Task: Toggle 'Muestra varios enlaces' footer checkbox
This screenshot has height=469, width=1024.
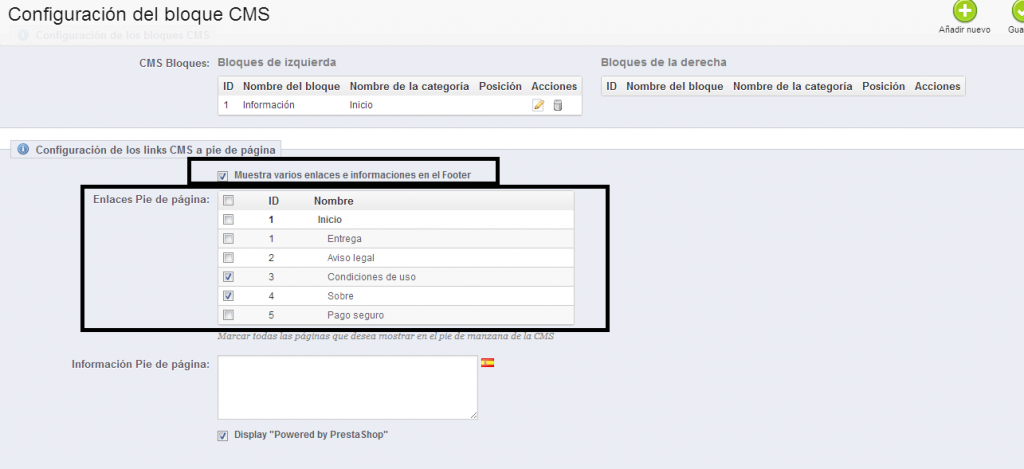Action: click(222, 176)
